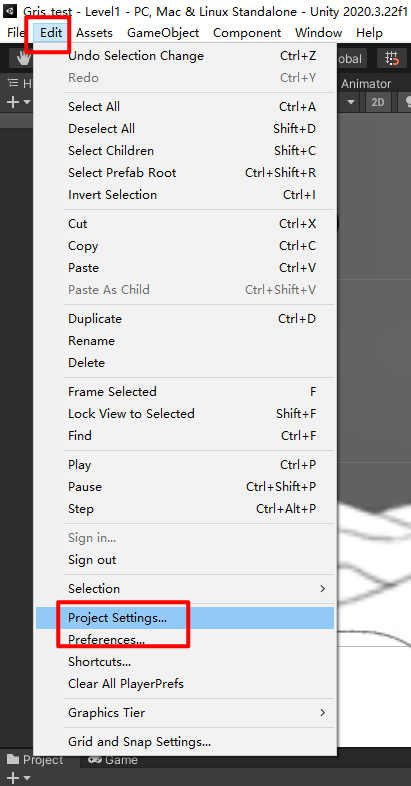Click the Unity logo in title bar
Screen dimensions: 411x786
point(10,11)
